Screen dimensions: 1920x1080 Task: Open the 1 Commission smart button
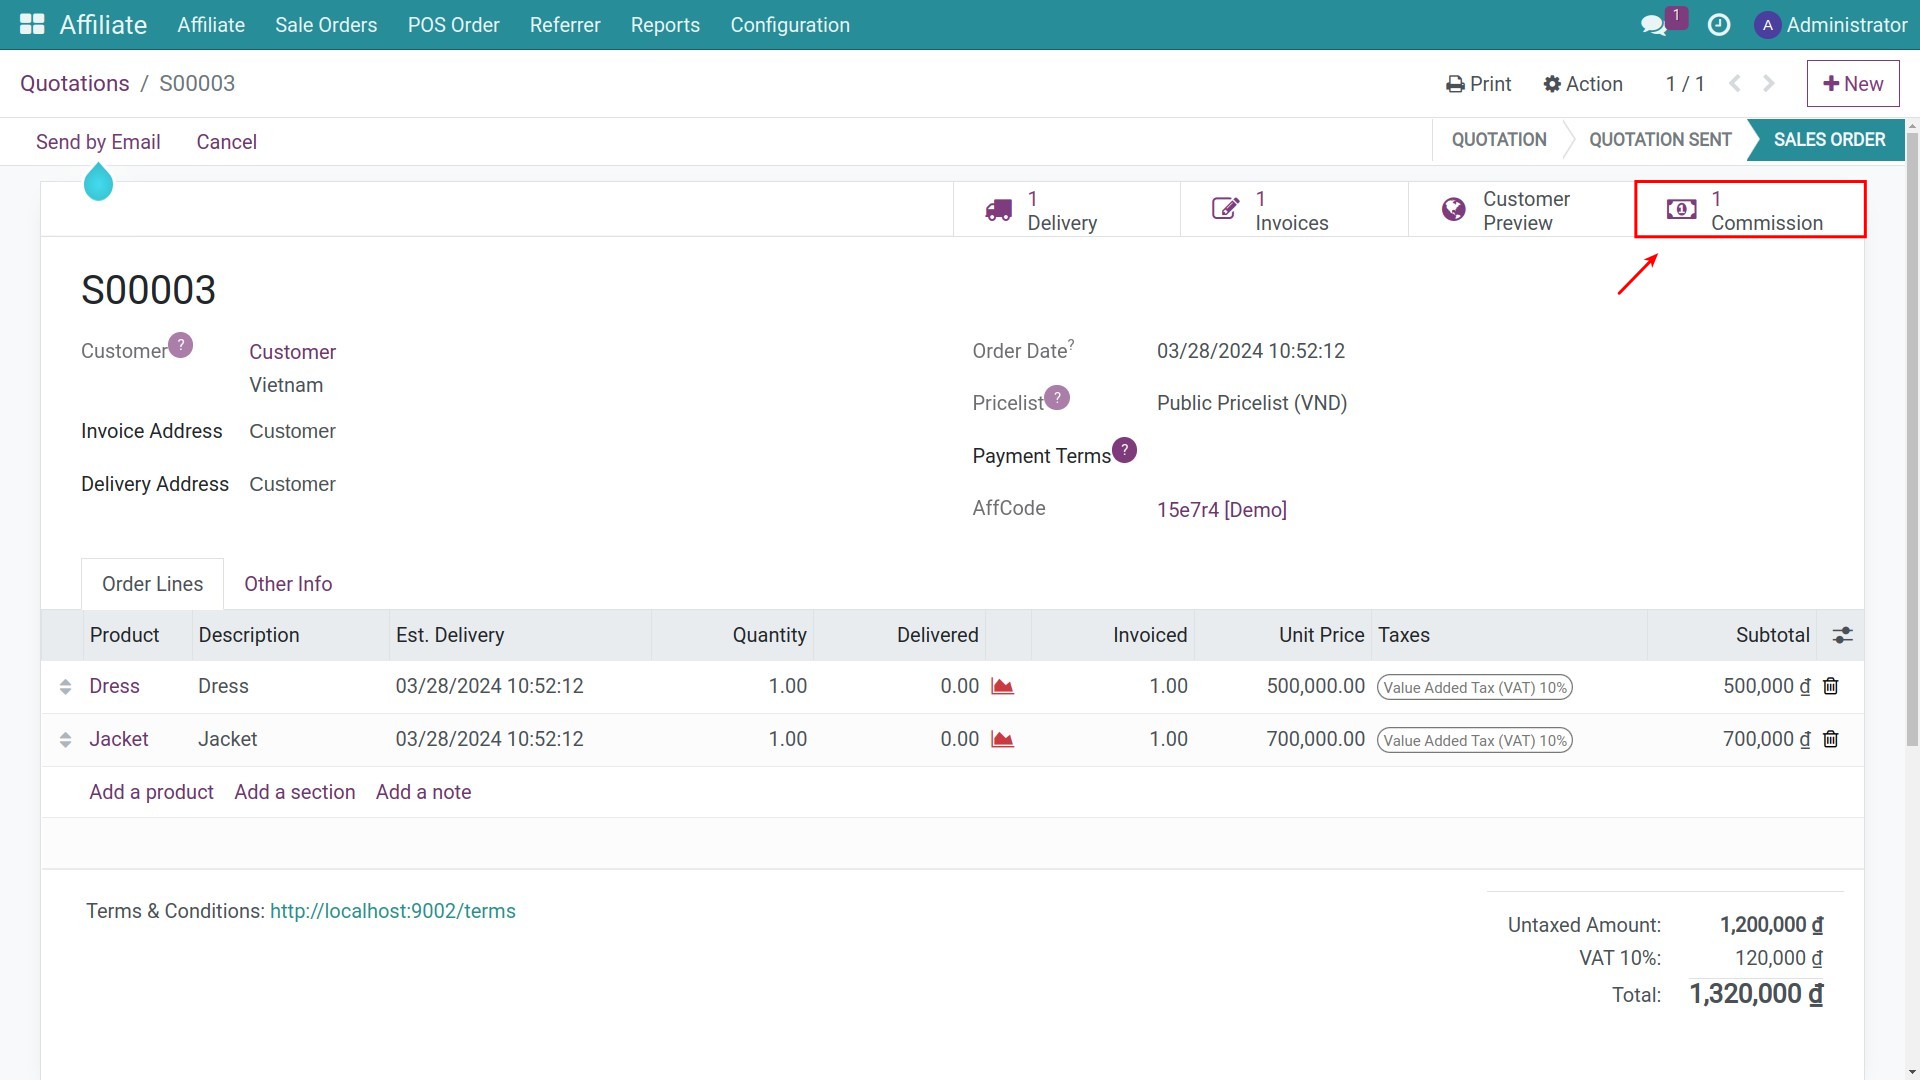pos(1750,210)
